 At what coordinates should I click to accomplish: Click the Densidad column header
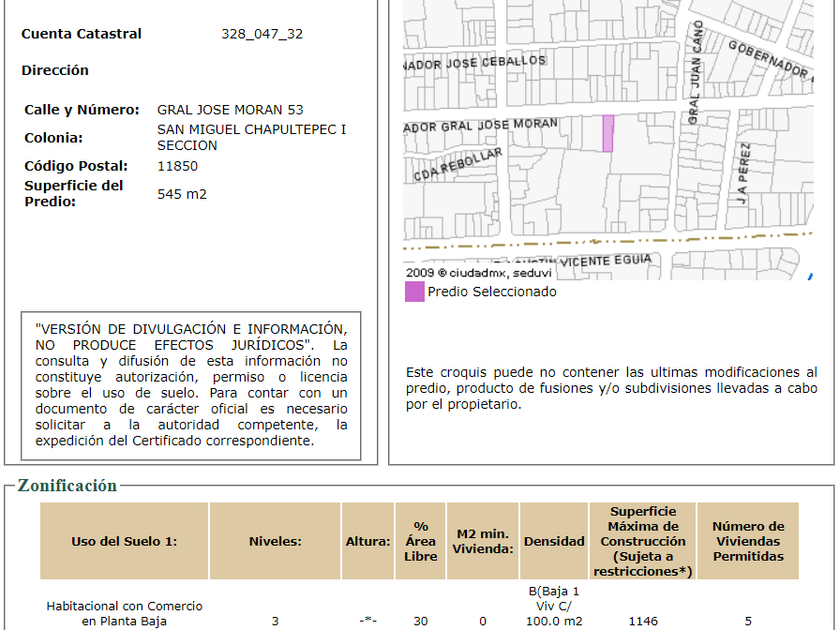pos(554,541)
